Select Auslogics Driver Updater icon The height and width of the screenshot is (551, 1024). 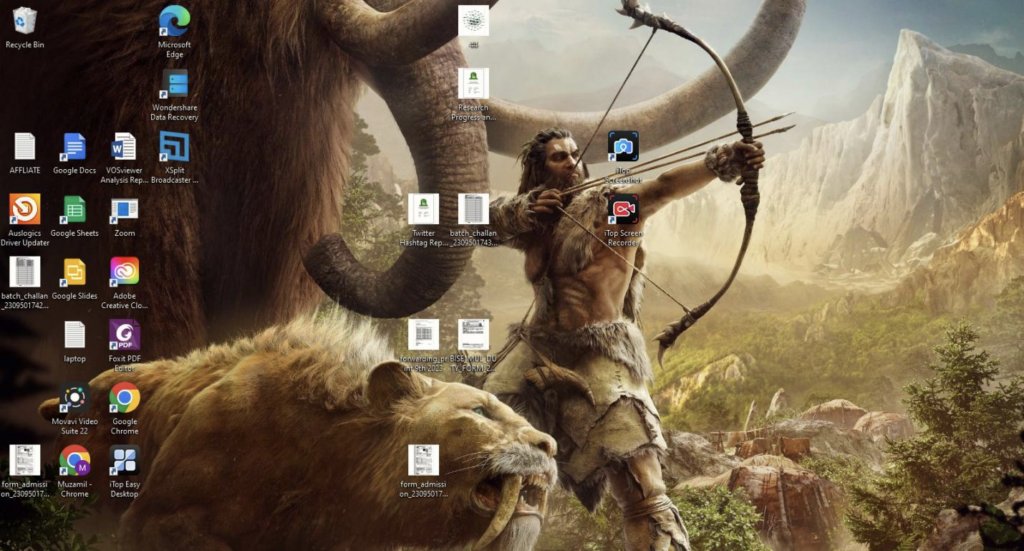click(25, 221)
